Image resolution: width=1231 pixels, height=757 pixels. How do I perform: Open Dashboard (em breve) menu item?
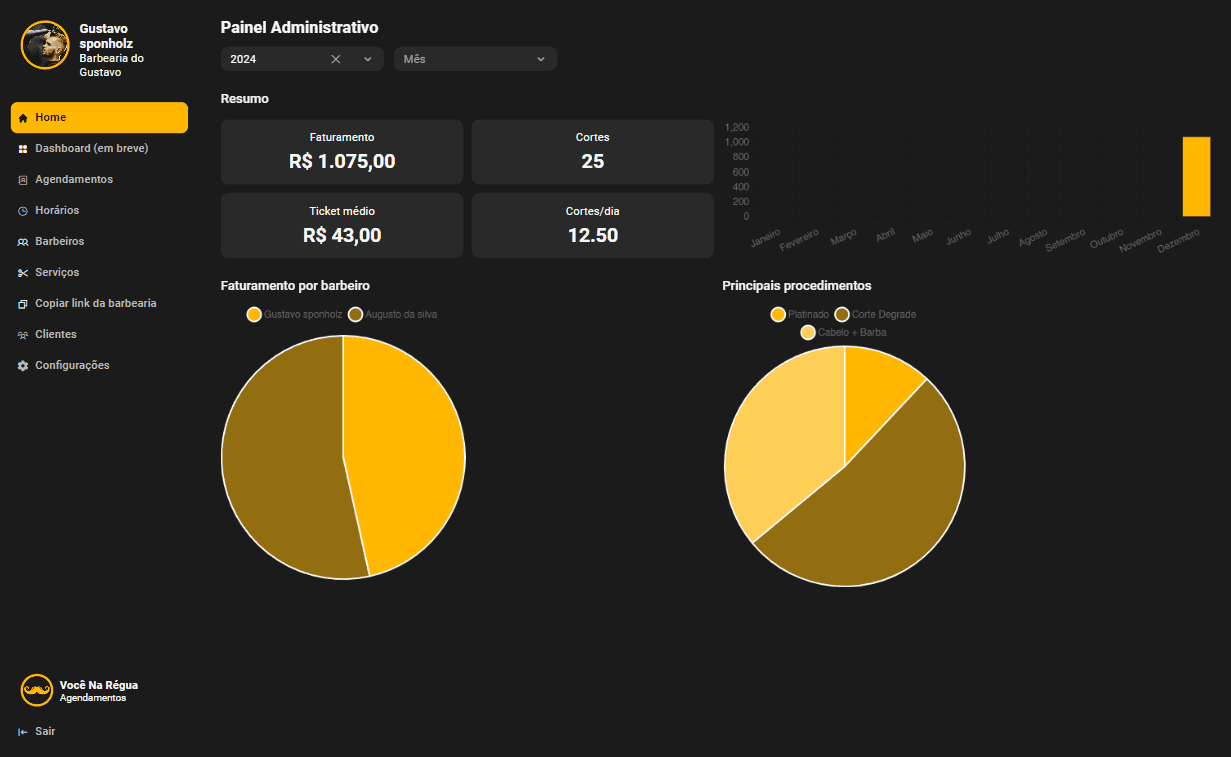click(x=99, y=148)
